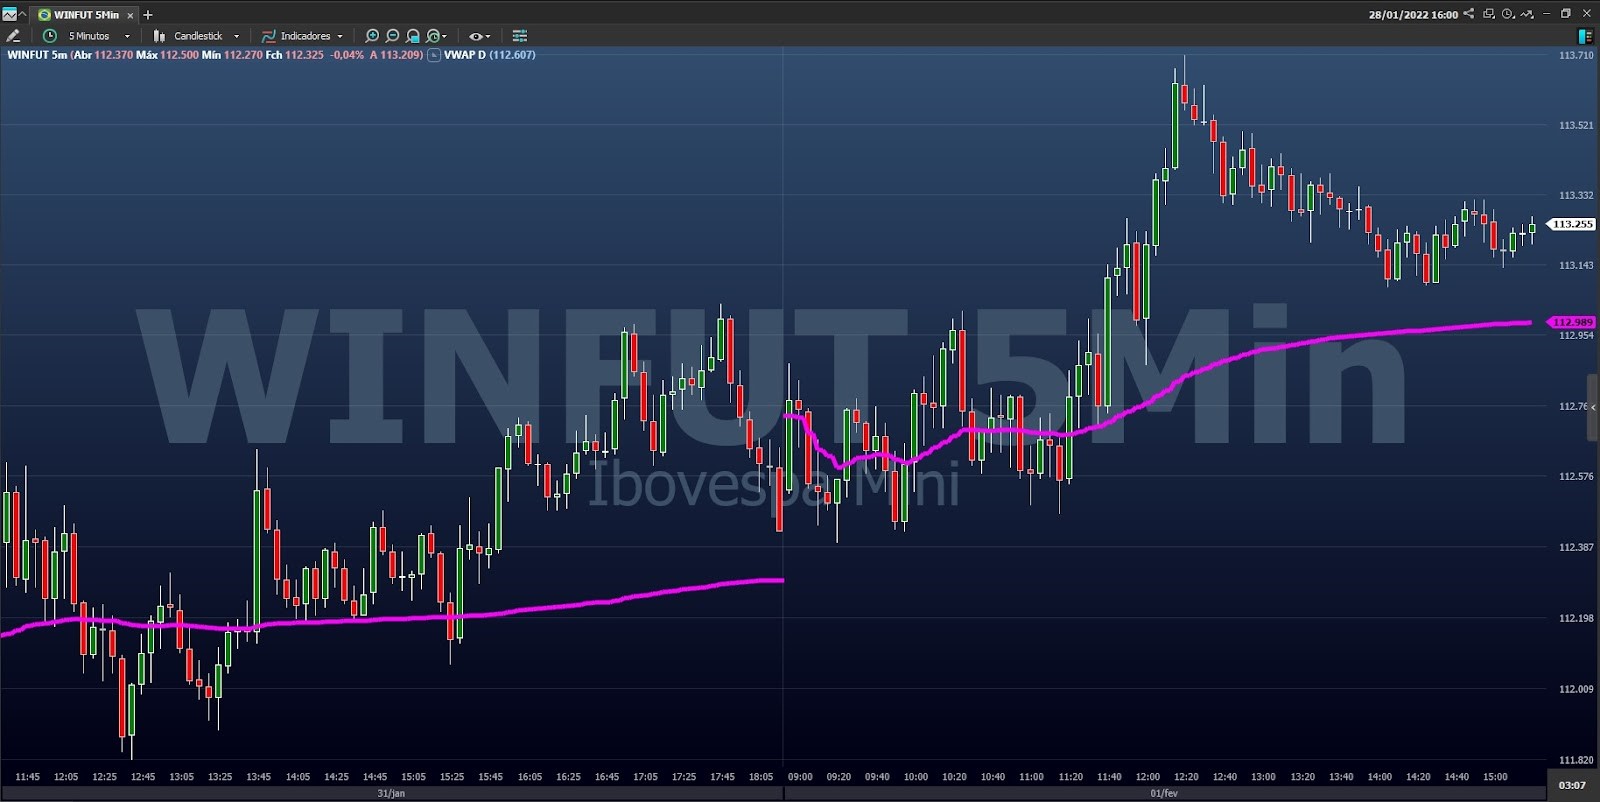Screen dimensions: 1600x802
Task: Click the magenta 112.989 VWAP price tag
Action: [1572, 322]
